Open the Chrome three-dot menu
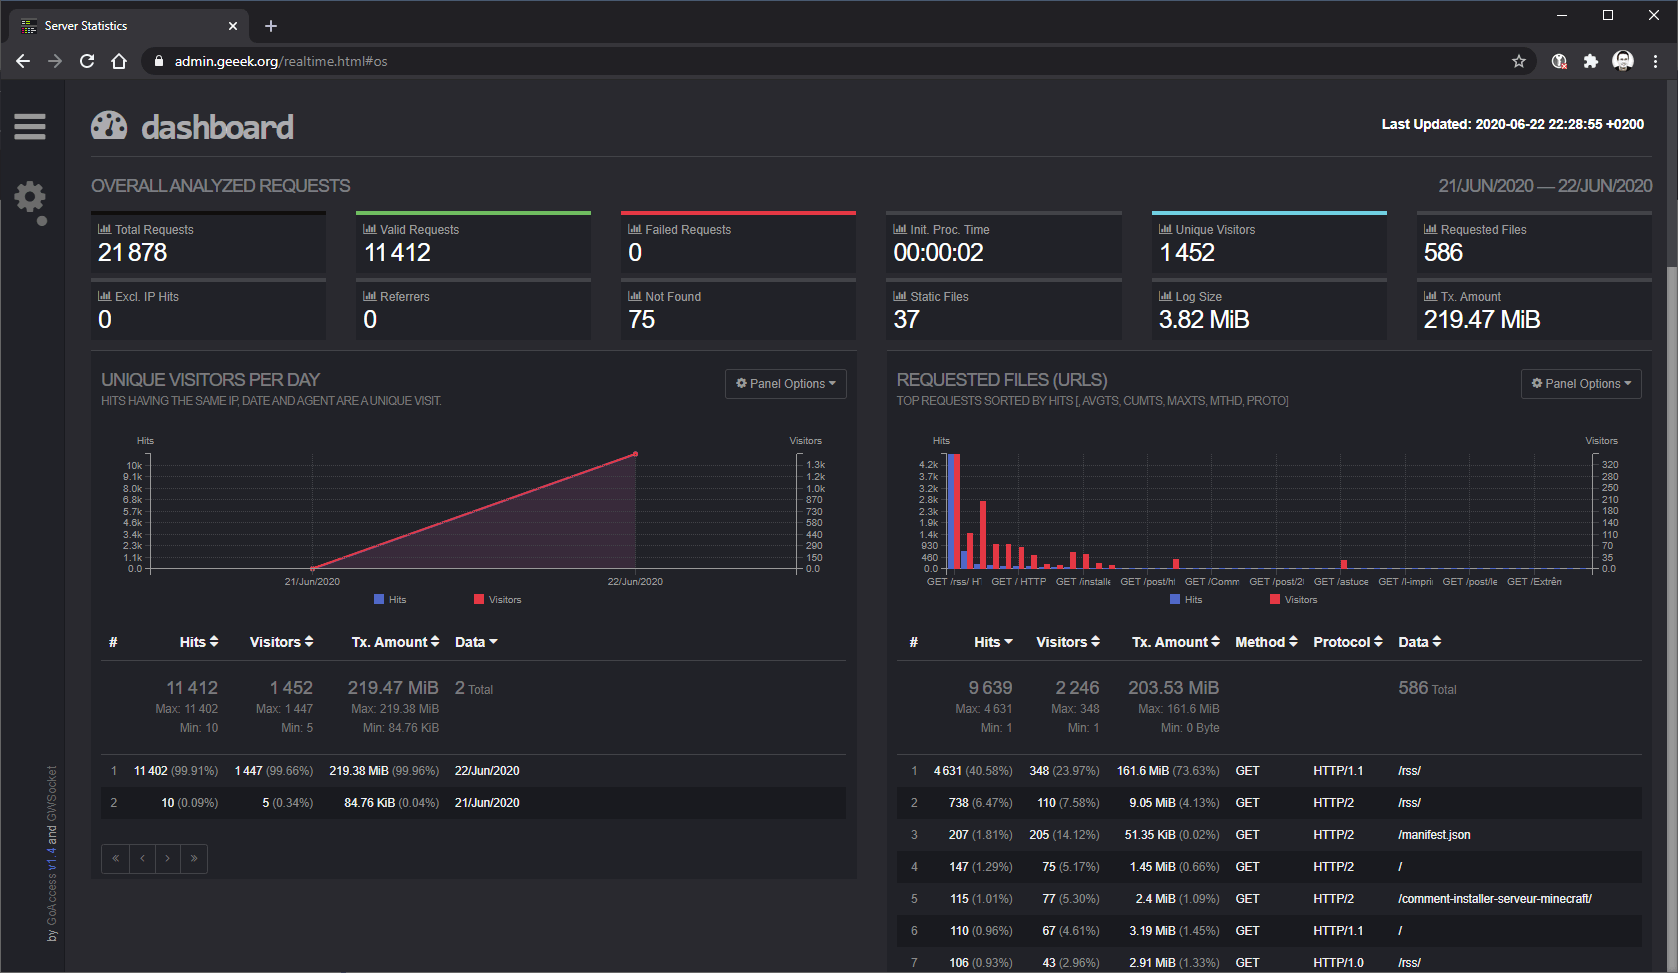 [x=1655, y=61]
